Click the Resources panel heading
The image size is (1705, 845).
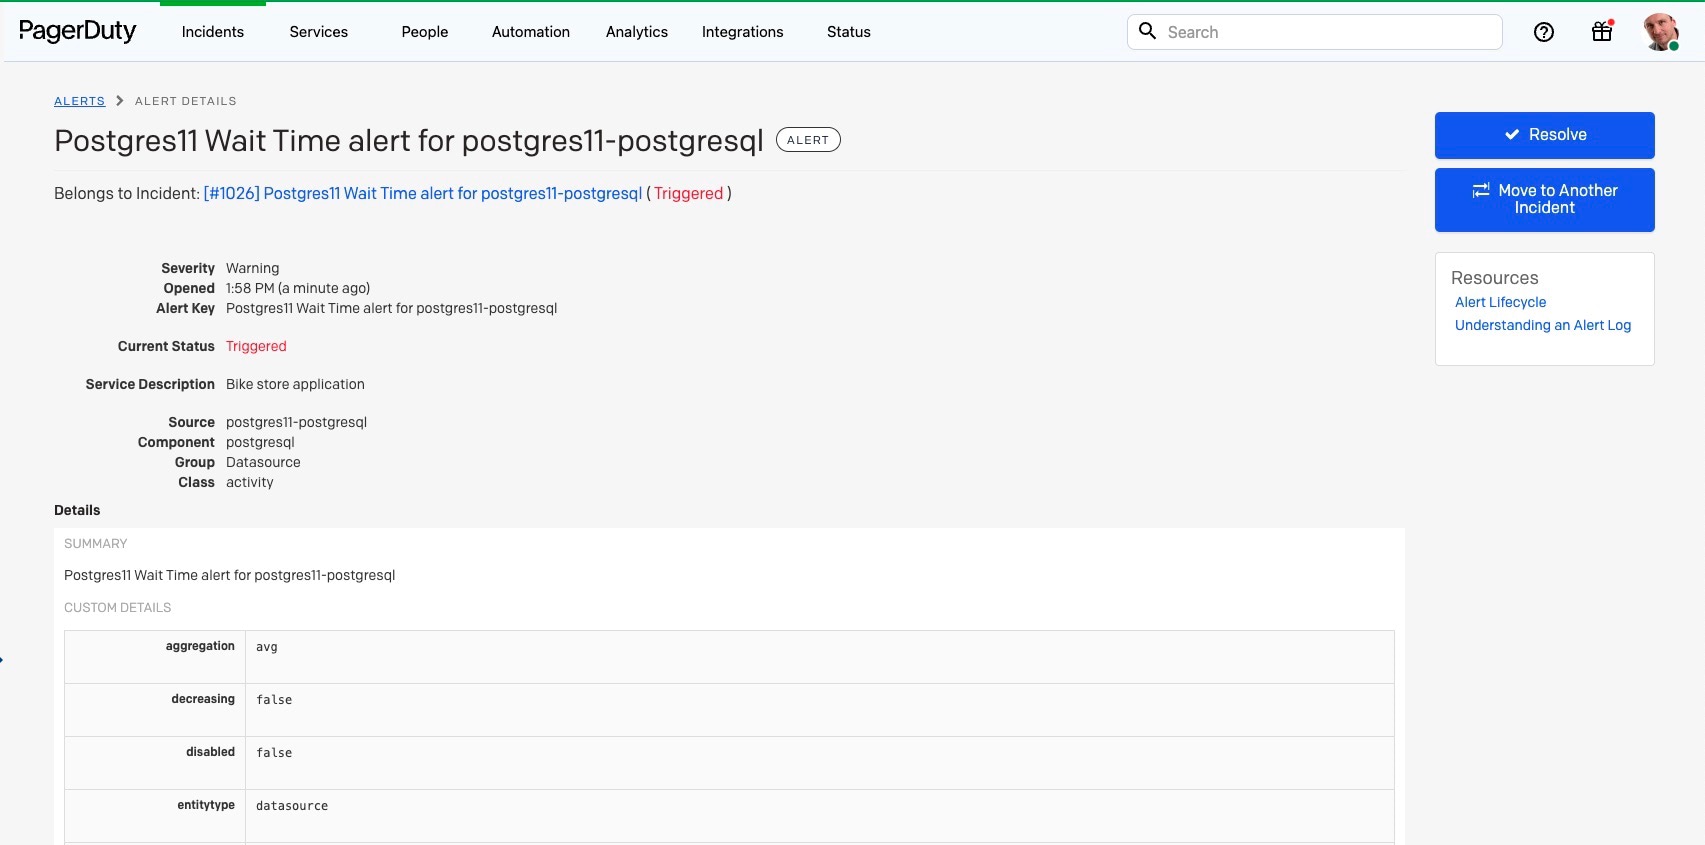point(1495,278)
